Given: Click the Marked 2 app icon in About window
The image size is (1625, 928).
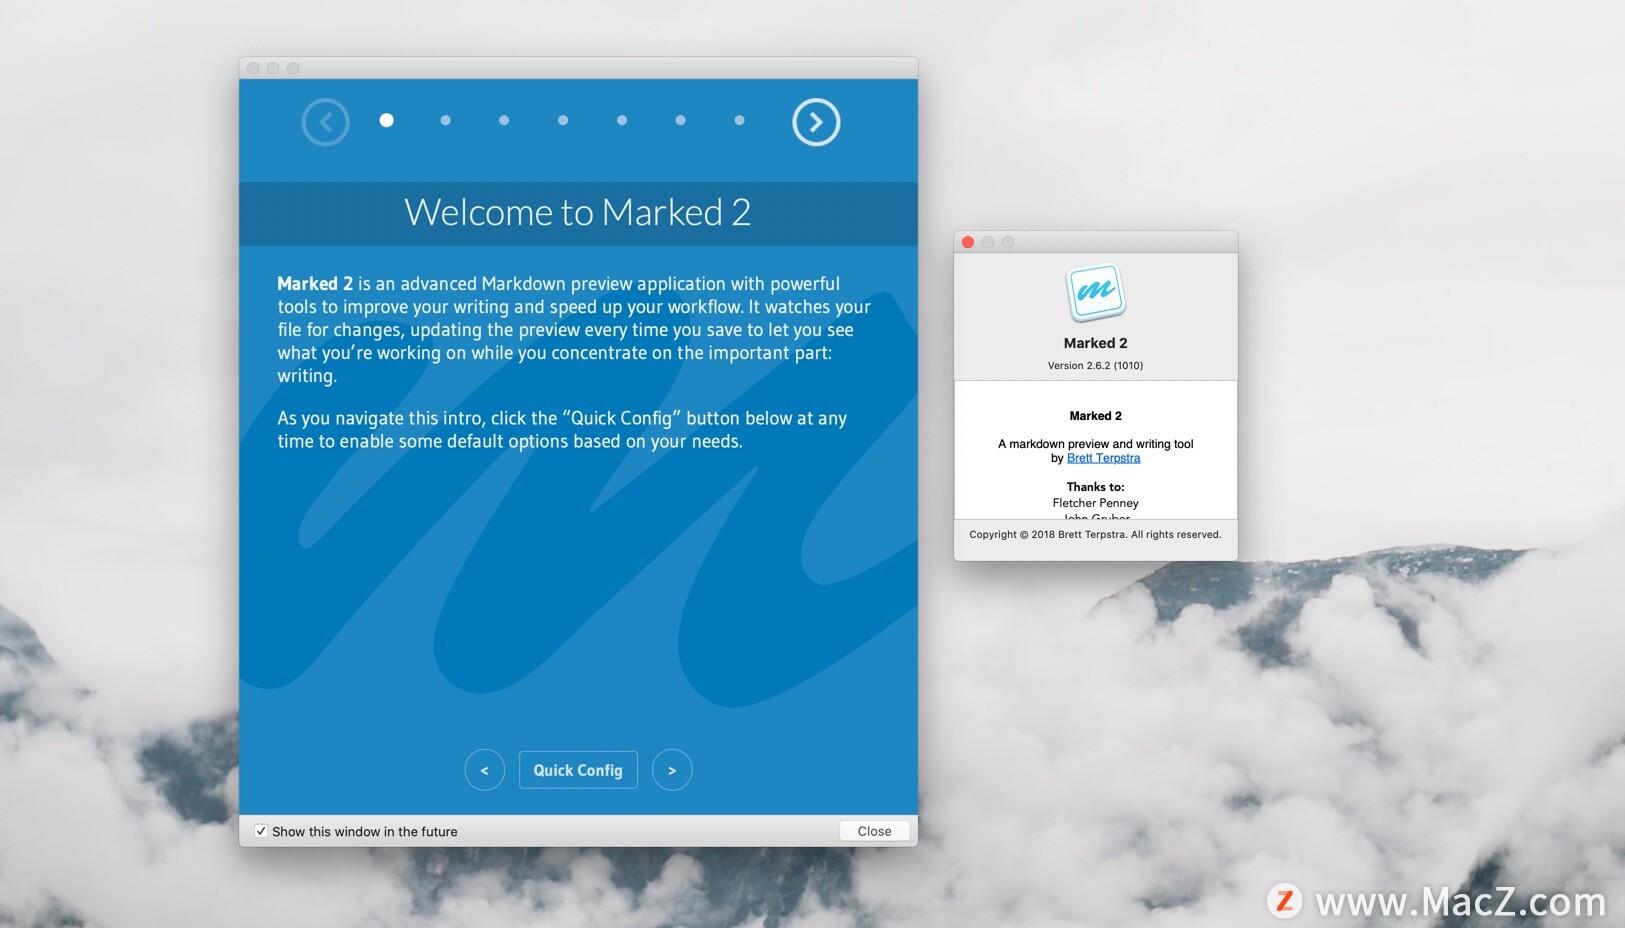Looking at the screenshot, I should [x=1095, y=292].
